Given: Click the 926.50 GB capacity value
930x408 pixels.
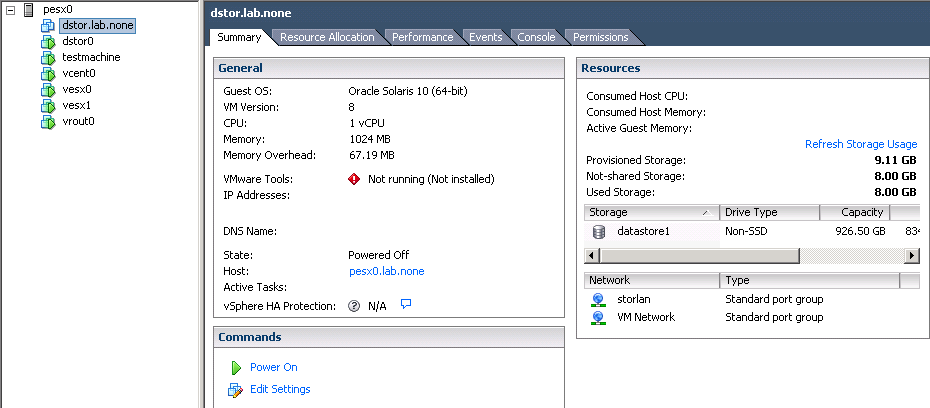Looking at the screenshot, I should coord(860,231).
